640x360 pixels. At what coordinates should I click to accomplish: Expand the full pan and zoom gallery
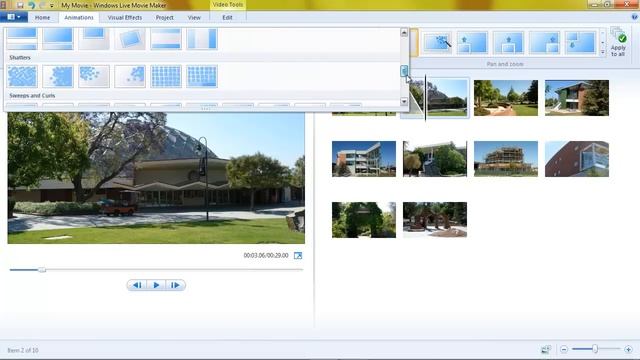coord(602,52)
